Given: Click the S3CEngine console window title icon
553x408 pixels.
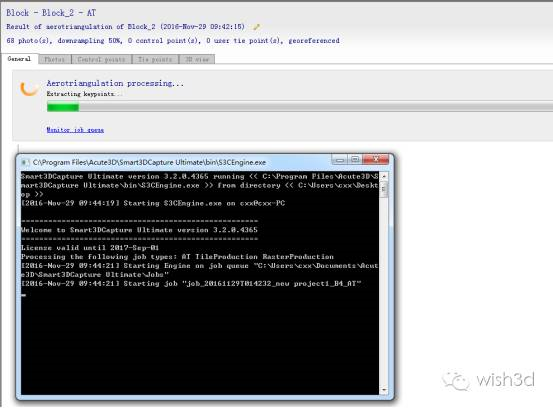Looking at the screenshot, I should click(24, 163).
